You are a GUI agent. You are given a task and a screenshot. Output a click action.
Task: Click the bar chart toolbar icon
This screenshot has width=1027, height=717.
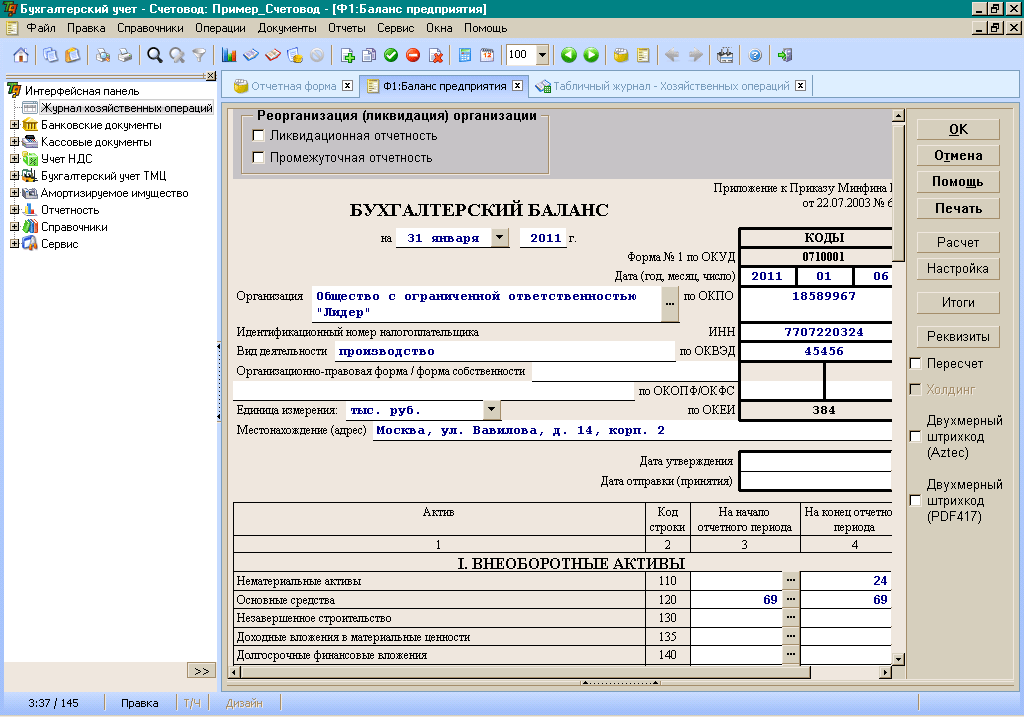coord(229,55)
